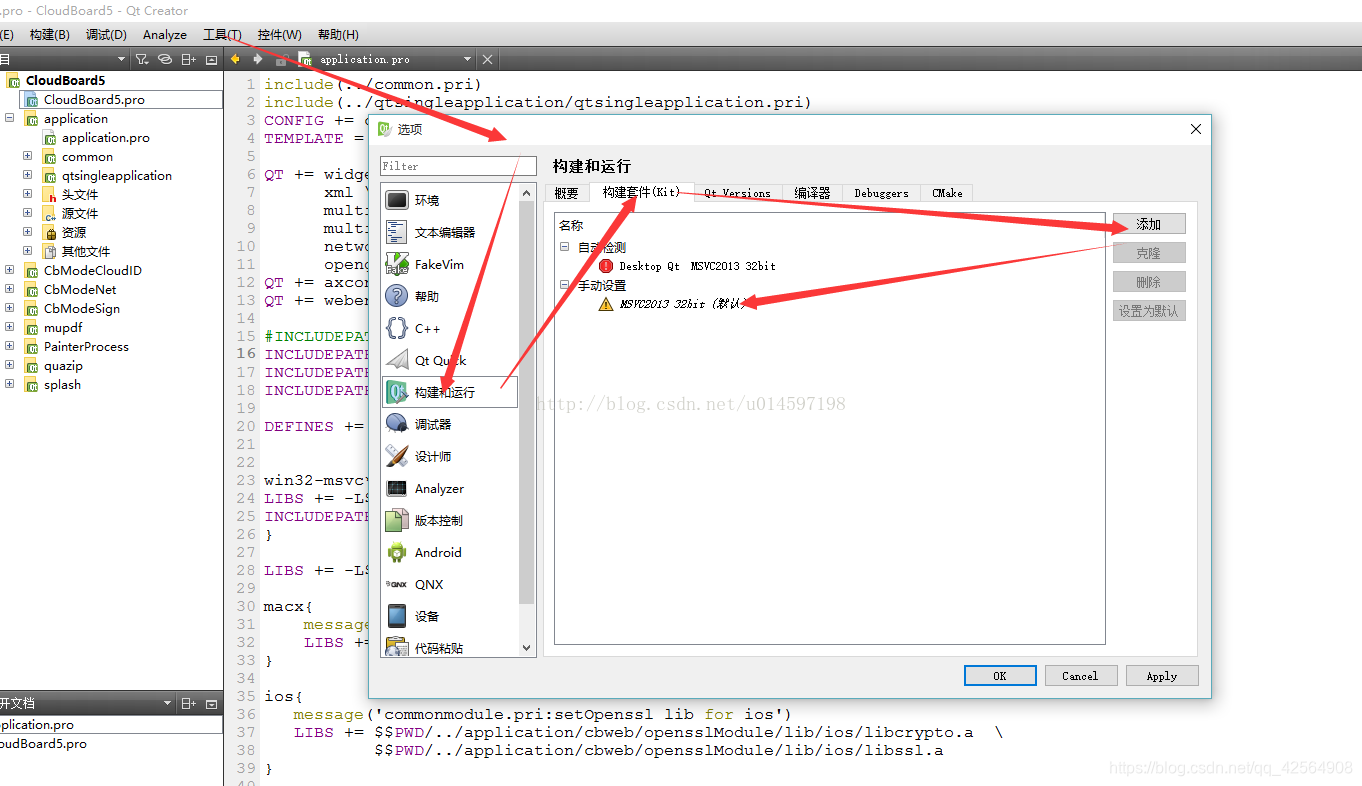
Task: Open the Analyze menu
Action: (x=165, y=35)
